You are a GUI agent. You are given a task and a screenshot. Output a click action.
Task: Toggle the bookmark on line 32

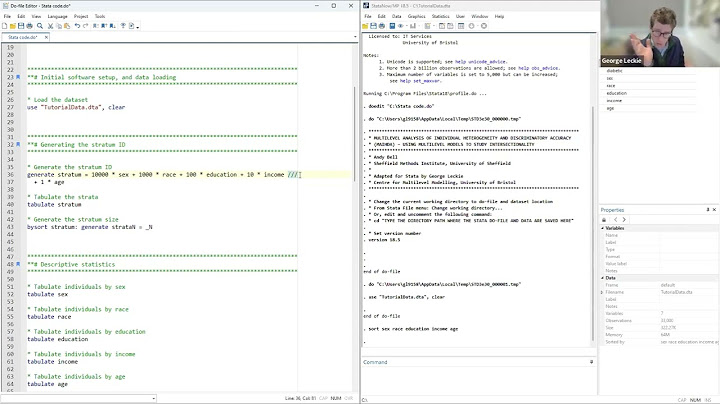click(x=18, y=144)
